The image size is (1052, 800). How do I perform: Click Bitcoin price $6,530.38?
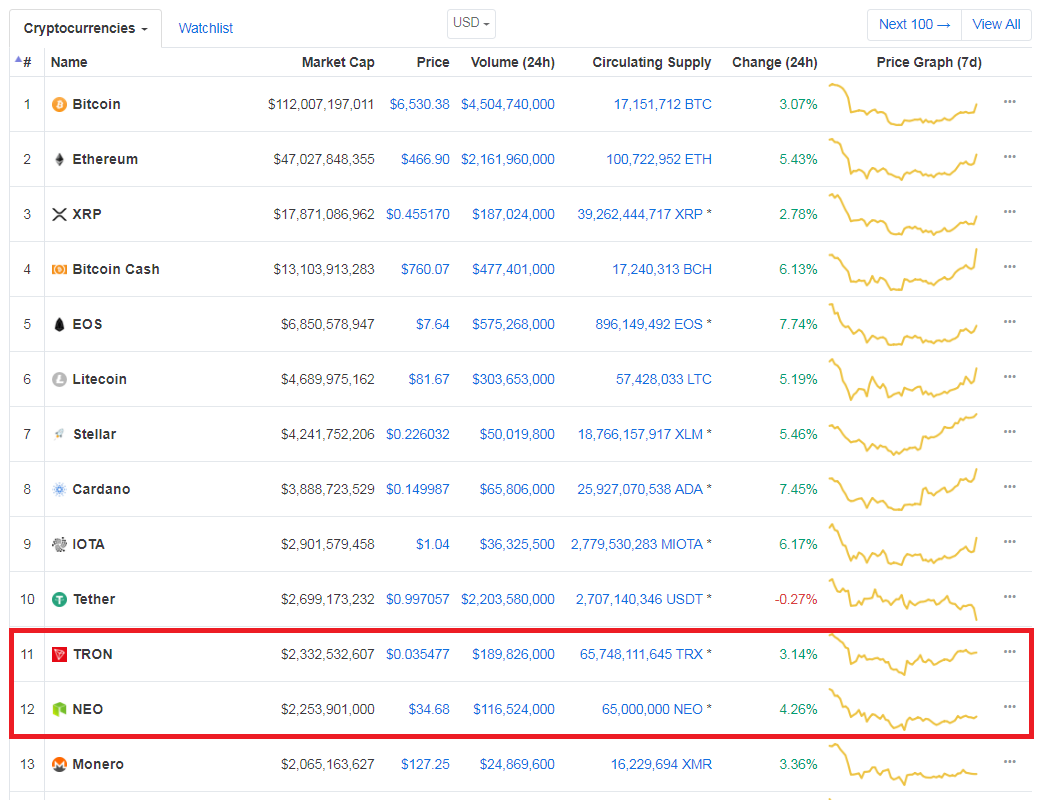point(419,105)
